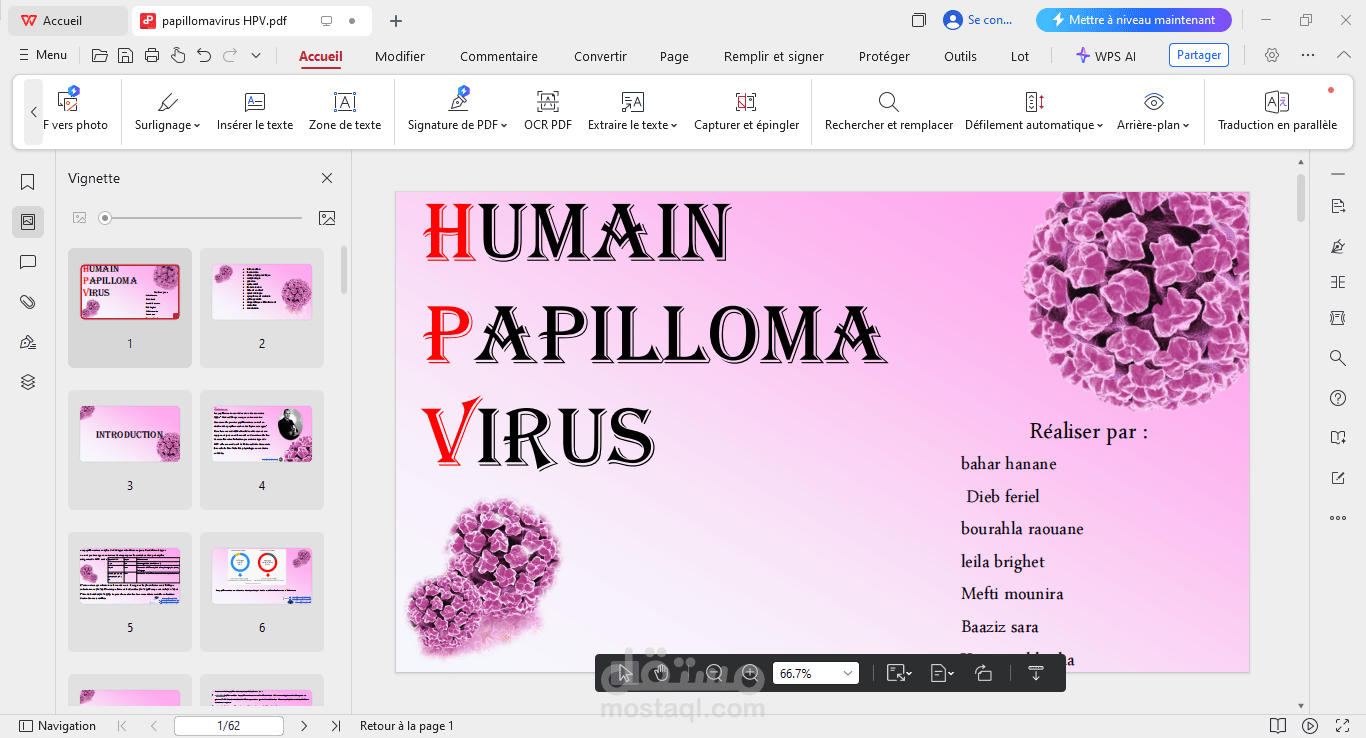1366x738 pixels.
Task: Click the Se connecter account button
Action: pyautogui.click(x=978, y=20)
